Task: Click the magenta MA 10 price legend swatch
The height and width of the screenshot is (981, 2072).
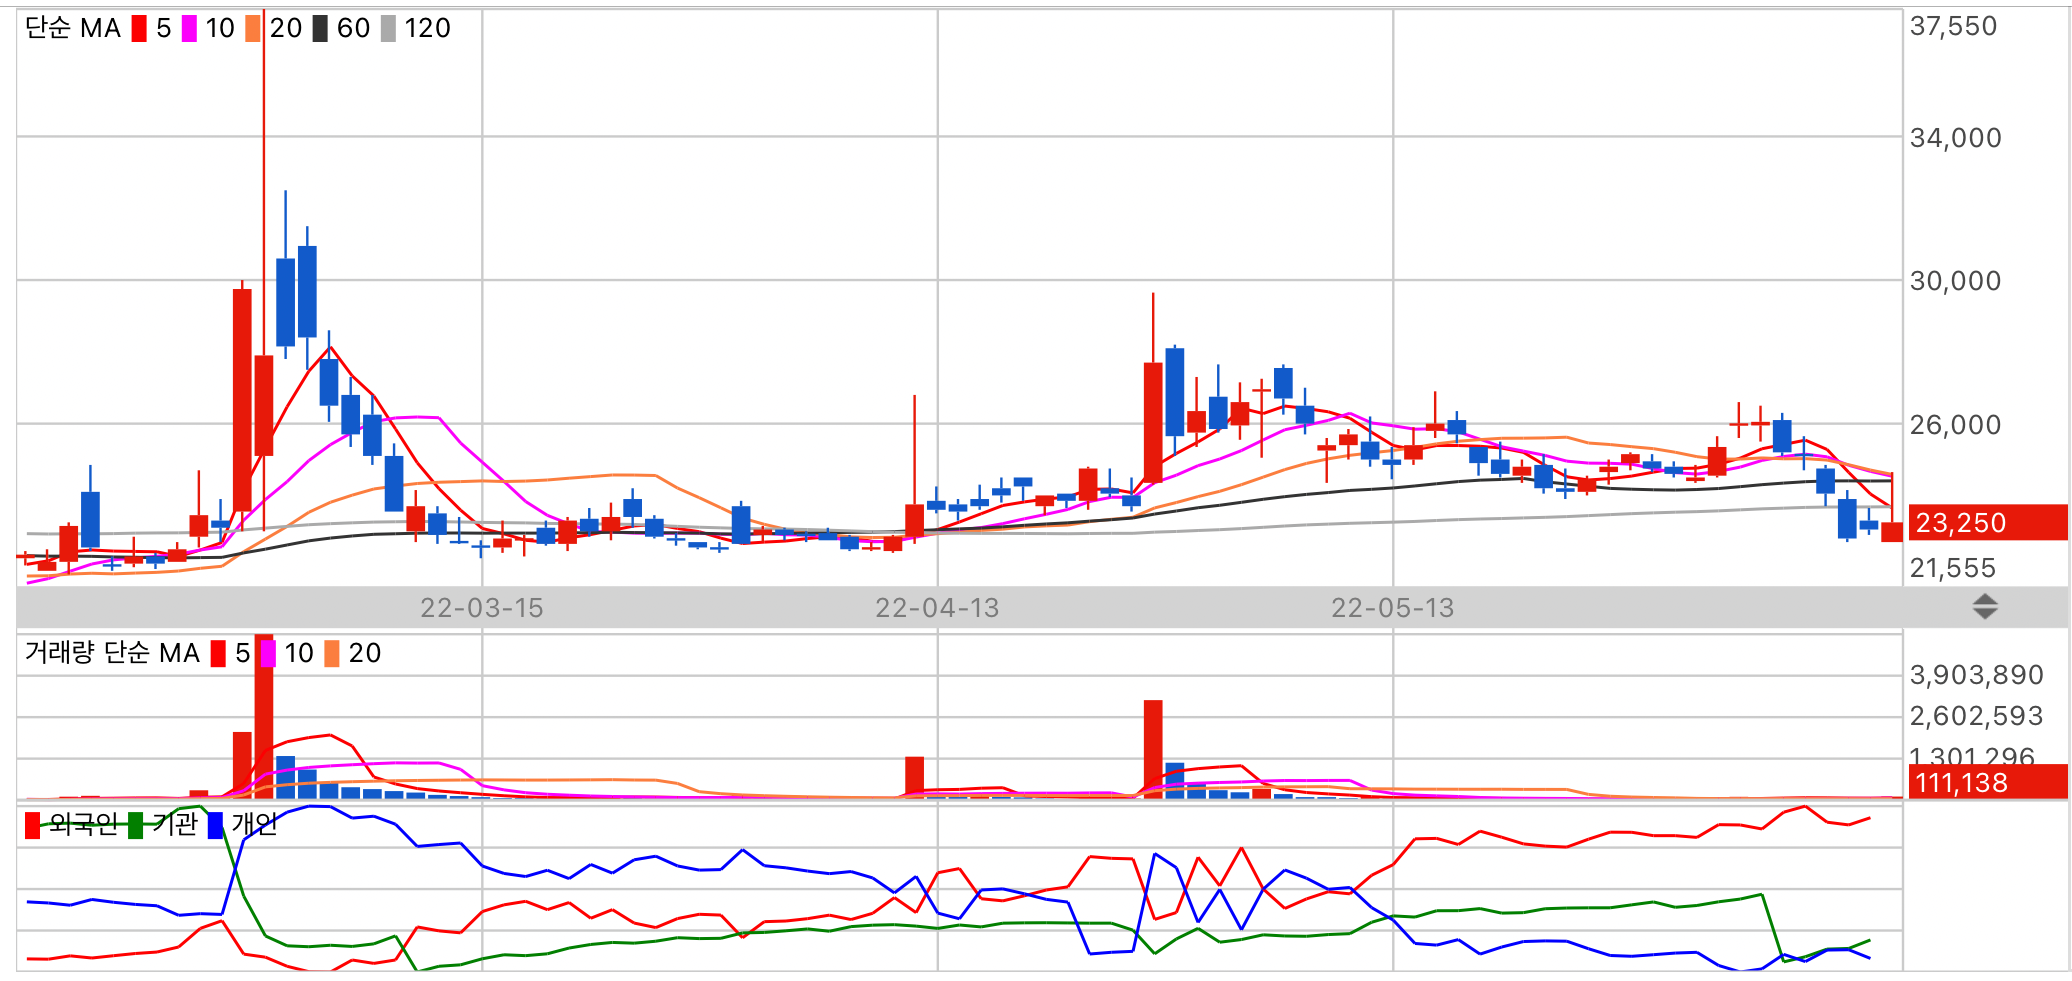Action: [x=189, y=28]
